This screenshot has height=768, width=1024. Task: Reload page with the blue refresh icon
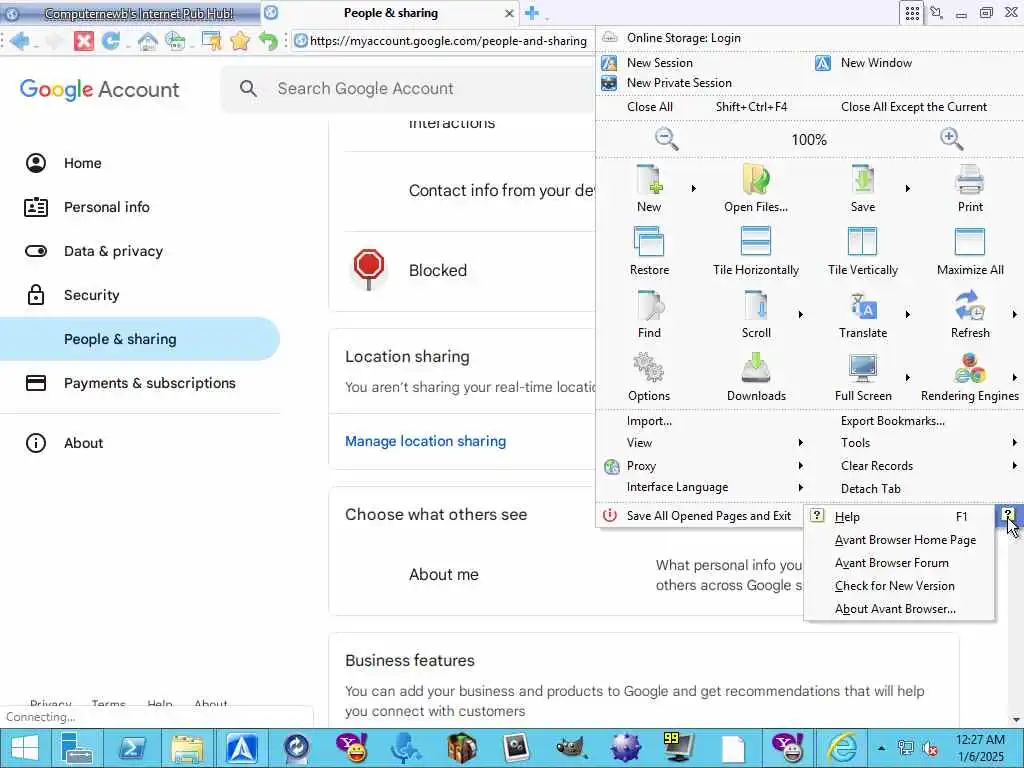(x=111, y=41)
